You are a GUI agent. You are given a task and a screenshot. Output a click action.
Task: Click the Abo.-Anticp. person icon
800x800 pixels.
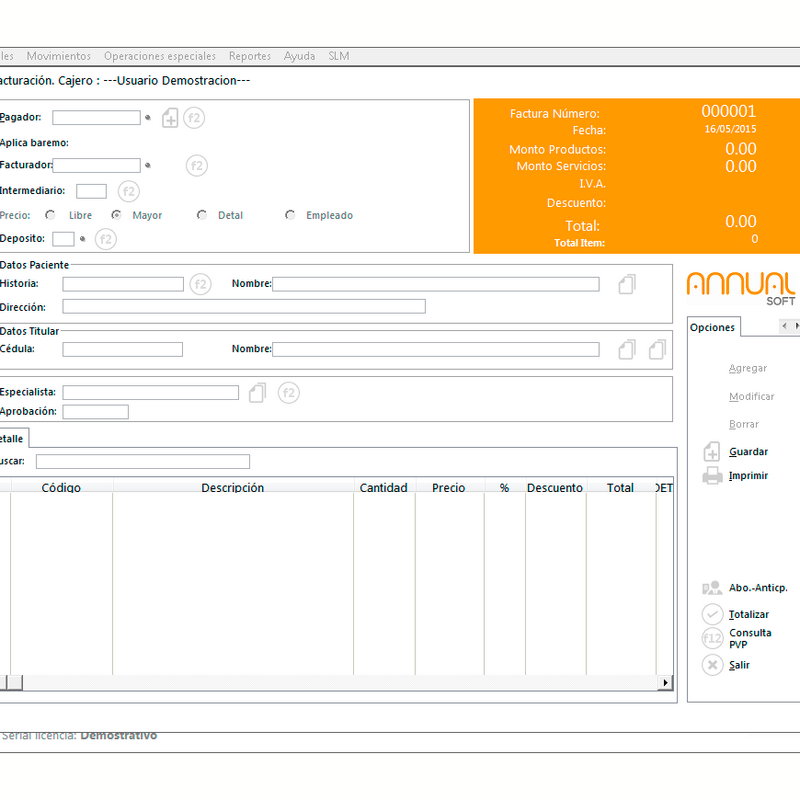[x=712, y=588]
